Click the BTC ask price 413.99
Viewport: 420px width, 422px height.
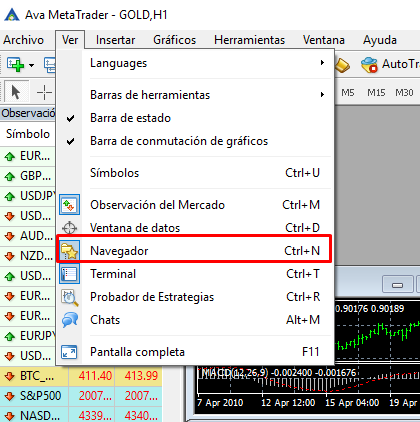[141, 376]
